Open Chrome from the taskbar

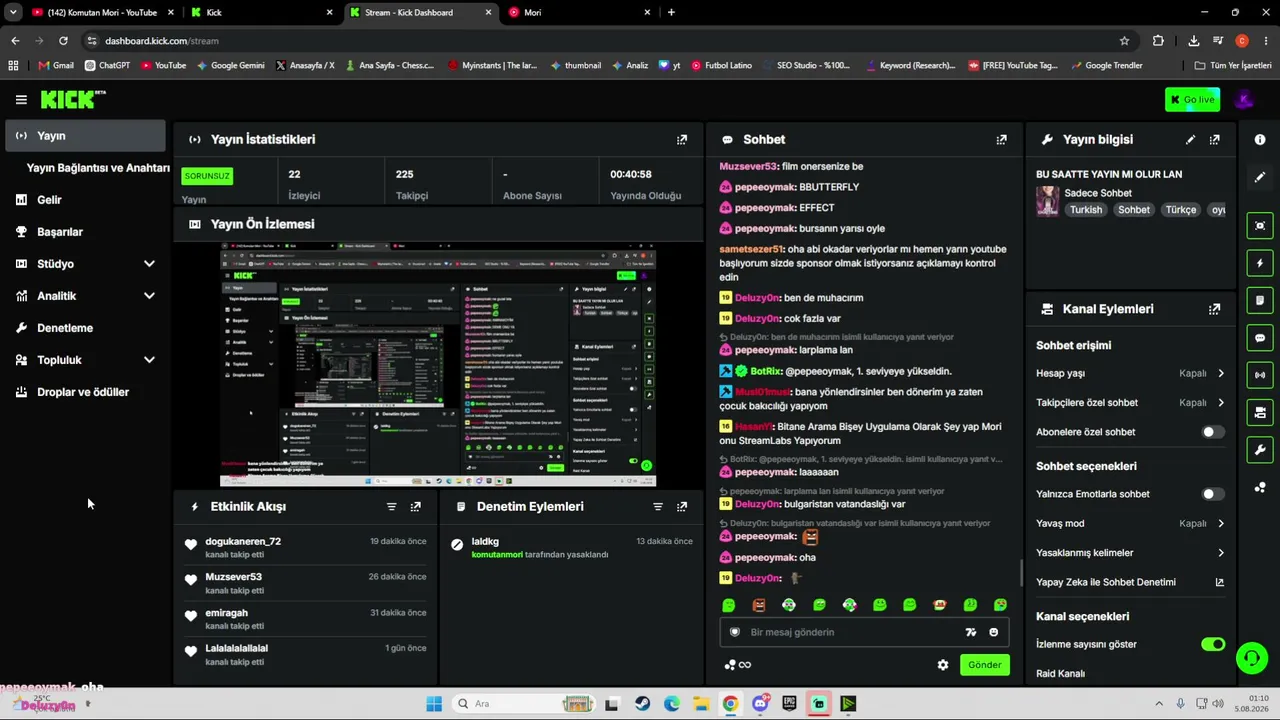730,704
